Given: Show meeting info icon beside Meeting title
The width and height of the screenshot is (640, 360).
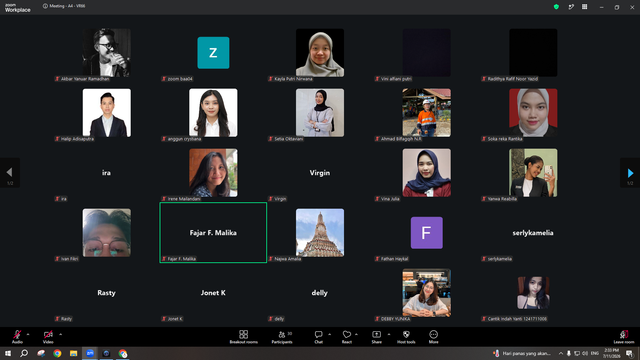Looking at the screenshot, I should click(45, 6).
